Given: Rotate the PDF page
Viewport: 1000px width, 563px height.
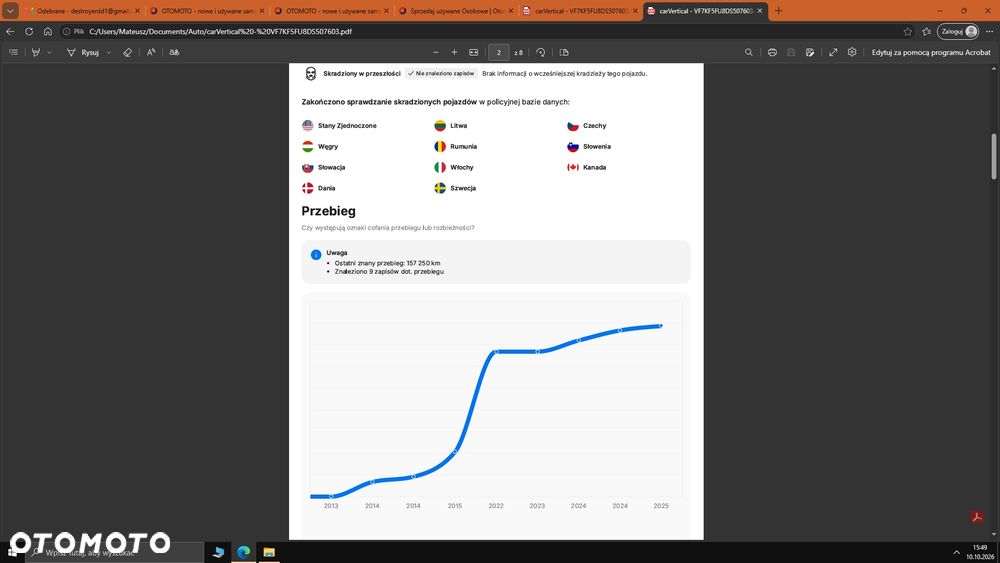Looking at the screenshot, I should pos(541,52).
